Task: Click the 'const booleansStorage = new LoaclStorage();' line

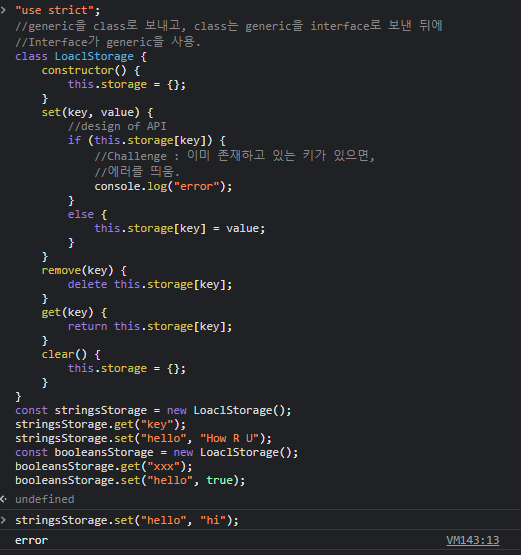Action: (156, 452)
